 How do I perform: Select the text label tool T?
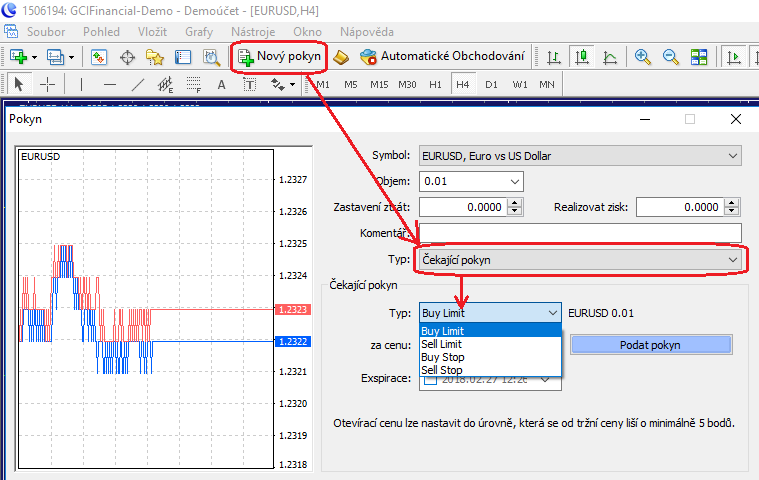(x=250, y=85)
